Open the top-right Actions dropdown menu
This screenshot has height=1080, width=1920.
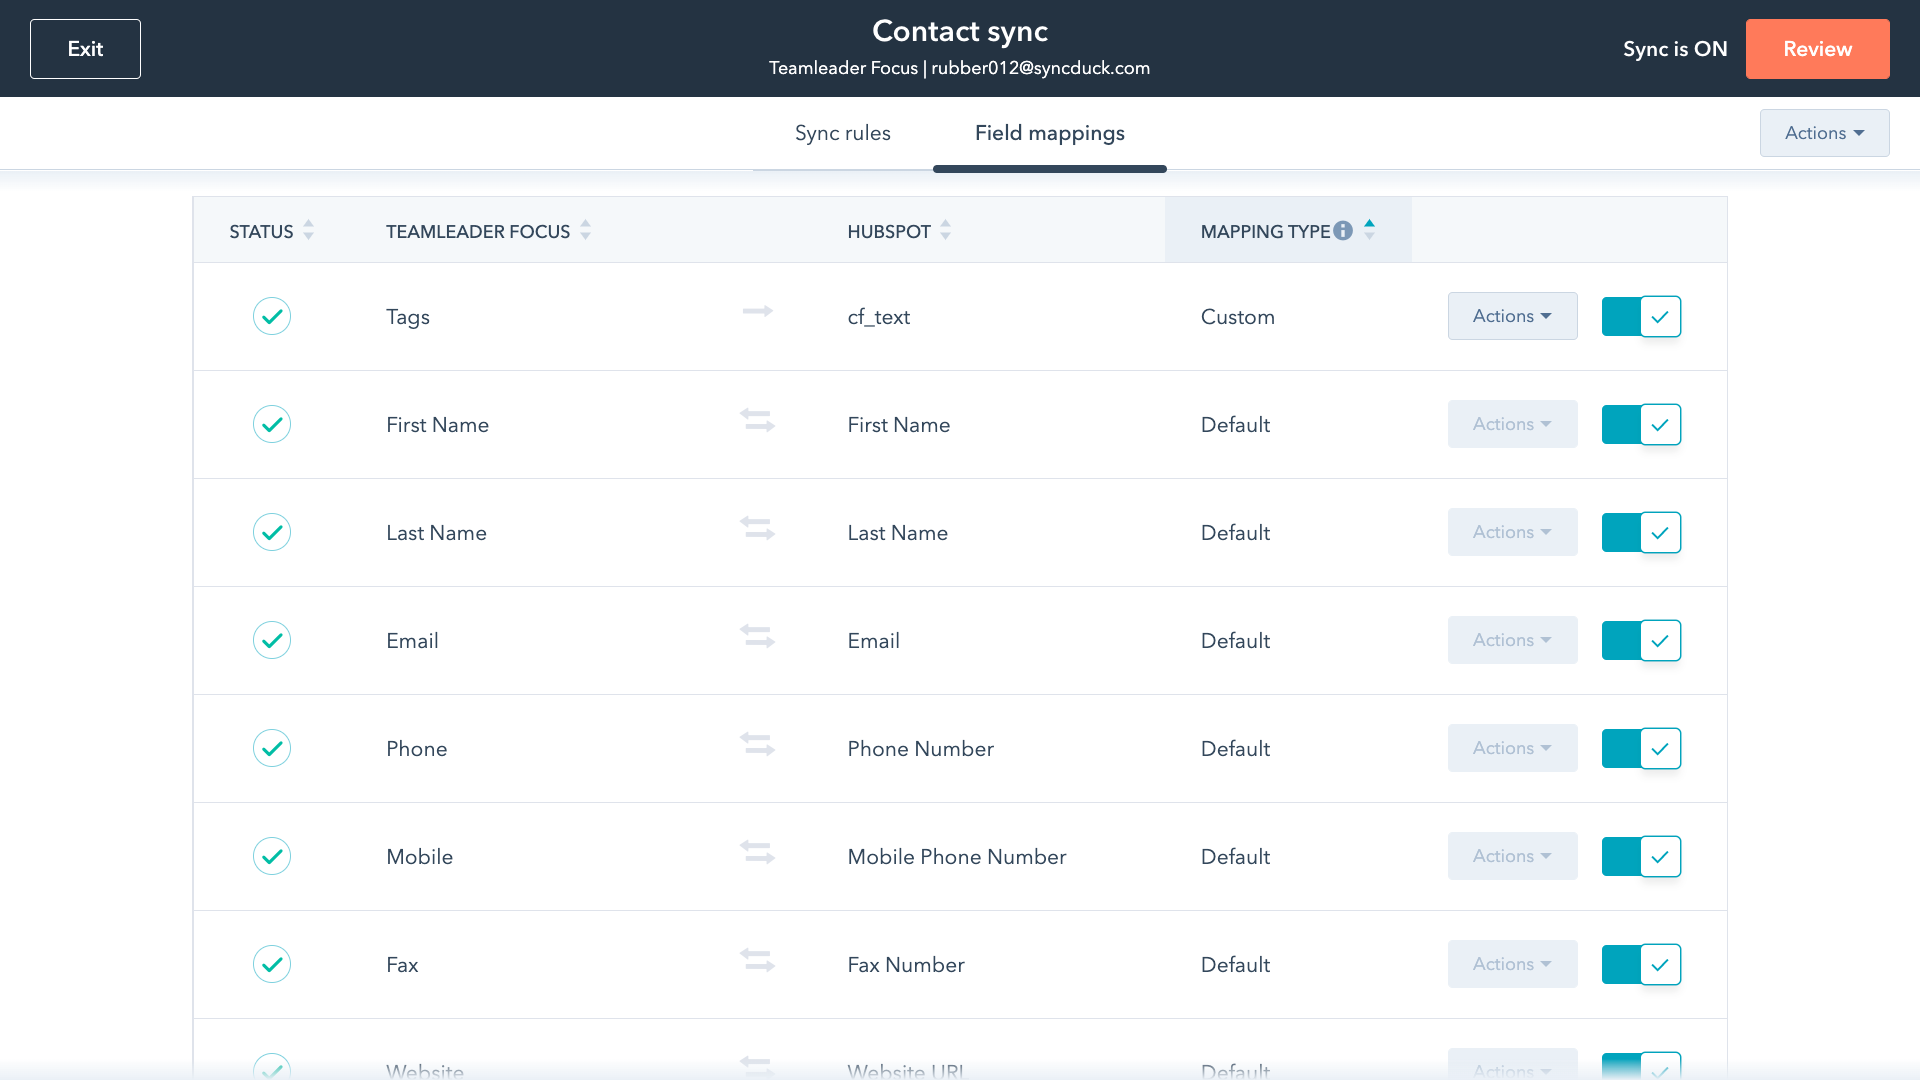point(1824,133)
